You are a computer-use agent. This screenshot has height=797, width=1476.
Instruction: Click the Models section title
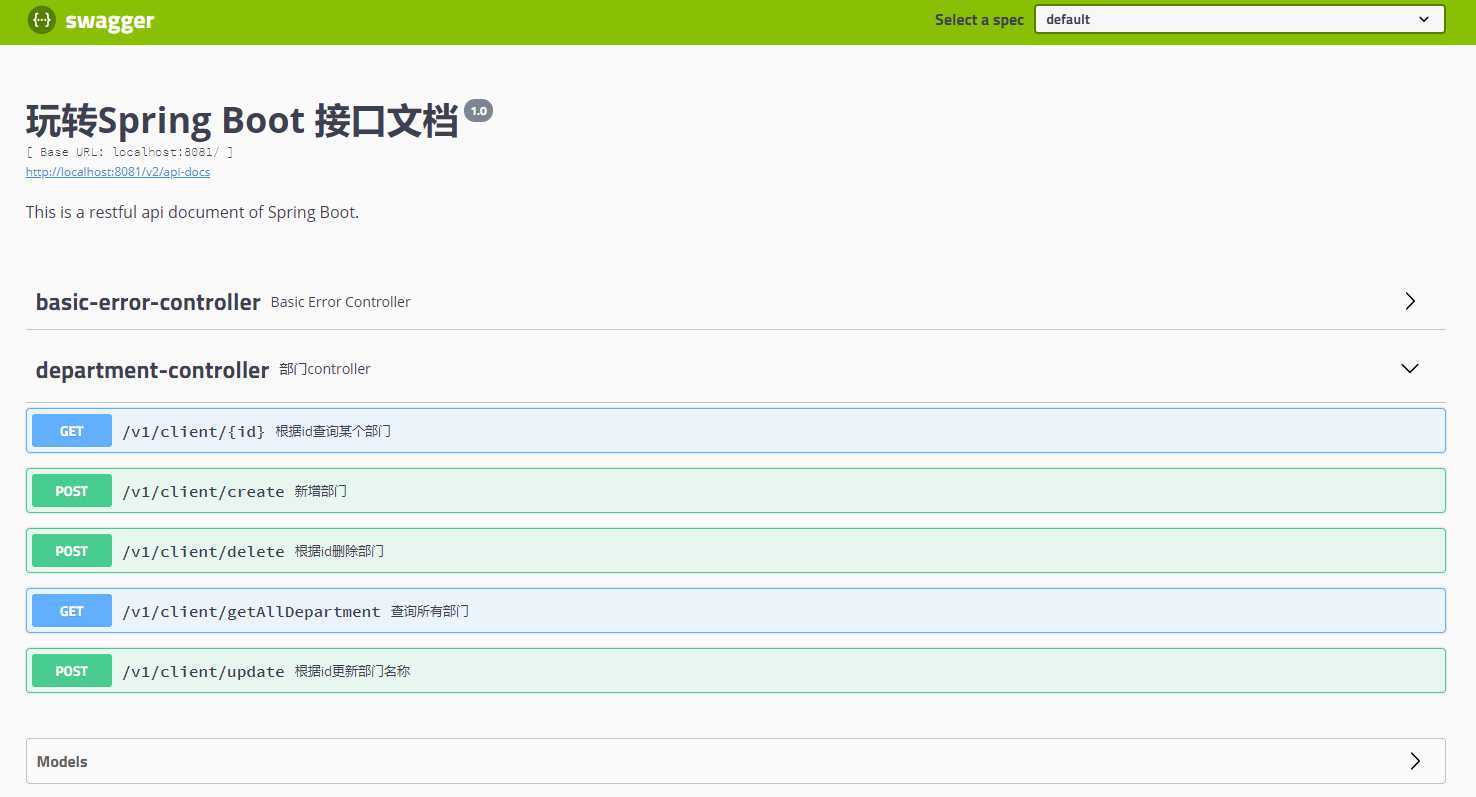pos(62,762)
